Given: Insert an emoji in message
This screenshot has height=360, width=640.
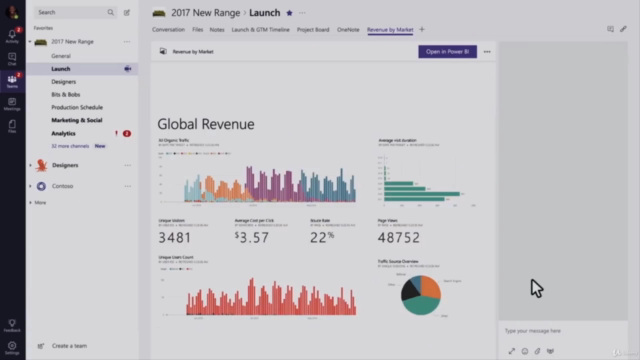Looking at the screenshot, I should click(525, 351).
